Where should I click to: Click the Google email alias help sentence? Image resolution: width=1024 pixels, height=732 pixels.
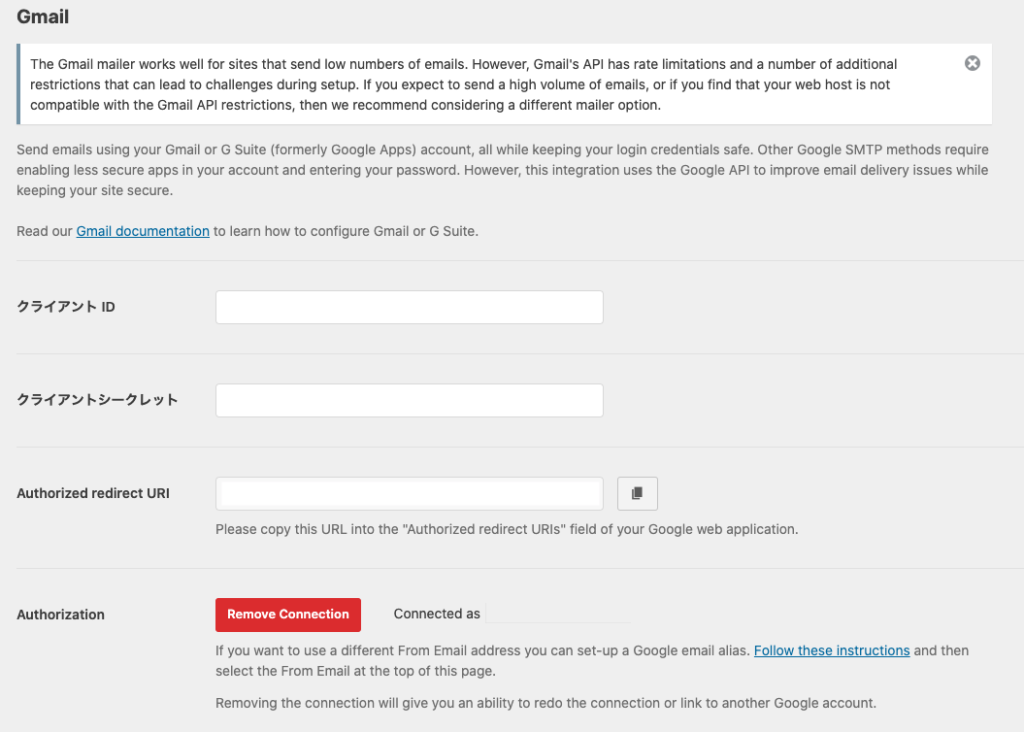(x=482, y=651)
